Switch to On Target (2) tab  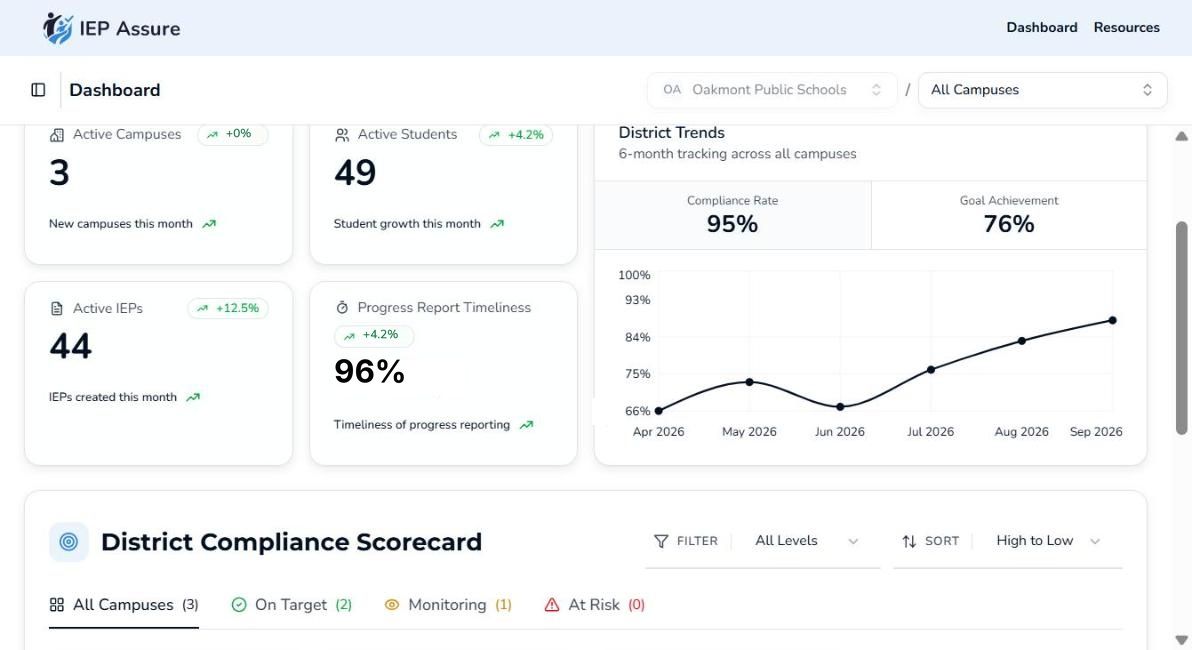(x=292, y=604)
